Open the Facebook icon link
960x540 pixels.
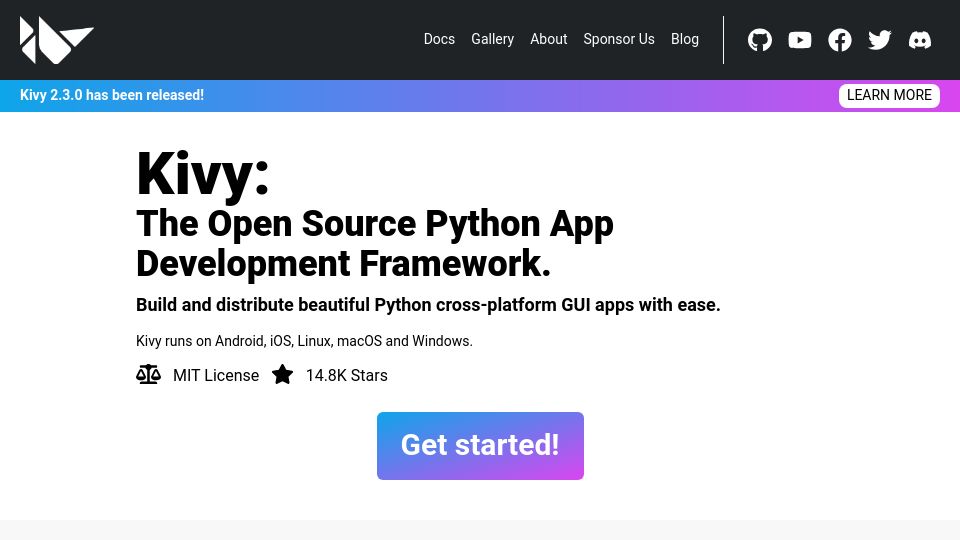[x=839, y=40]
